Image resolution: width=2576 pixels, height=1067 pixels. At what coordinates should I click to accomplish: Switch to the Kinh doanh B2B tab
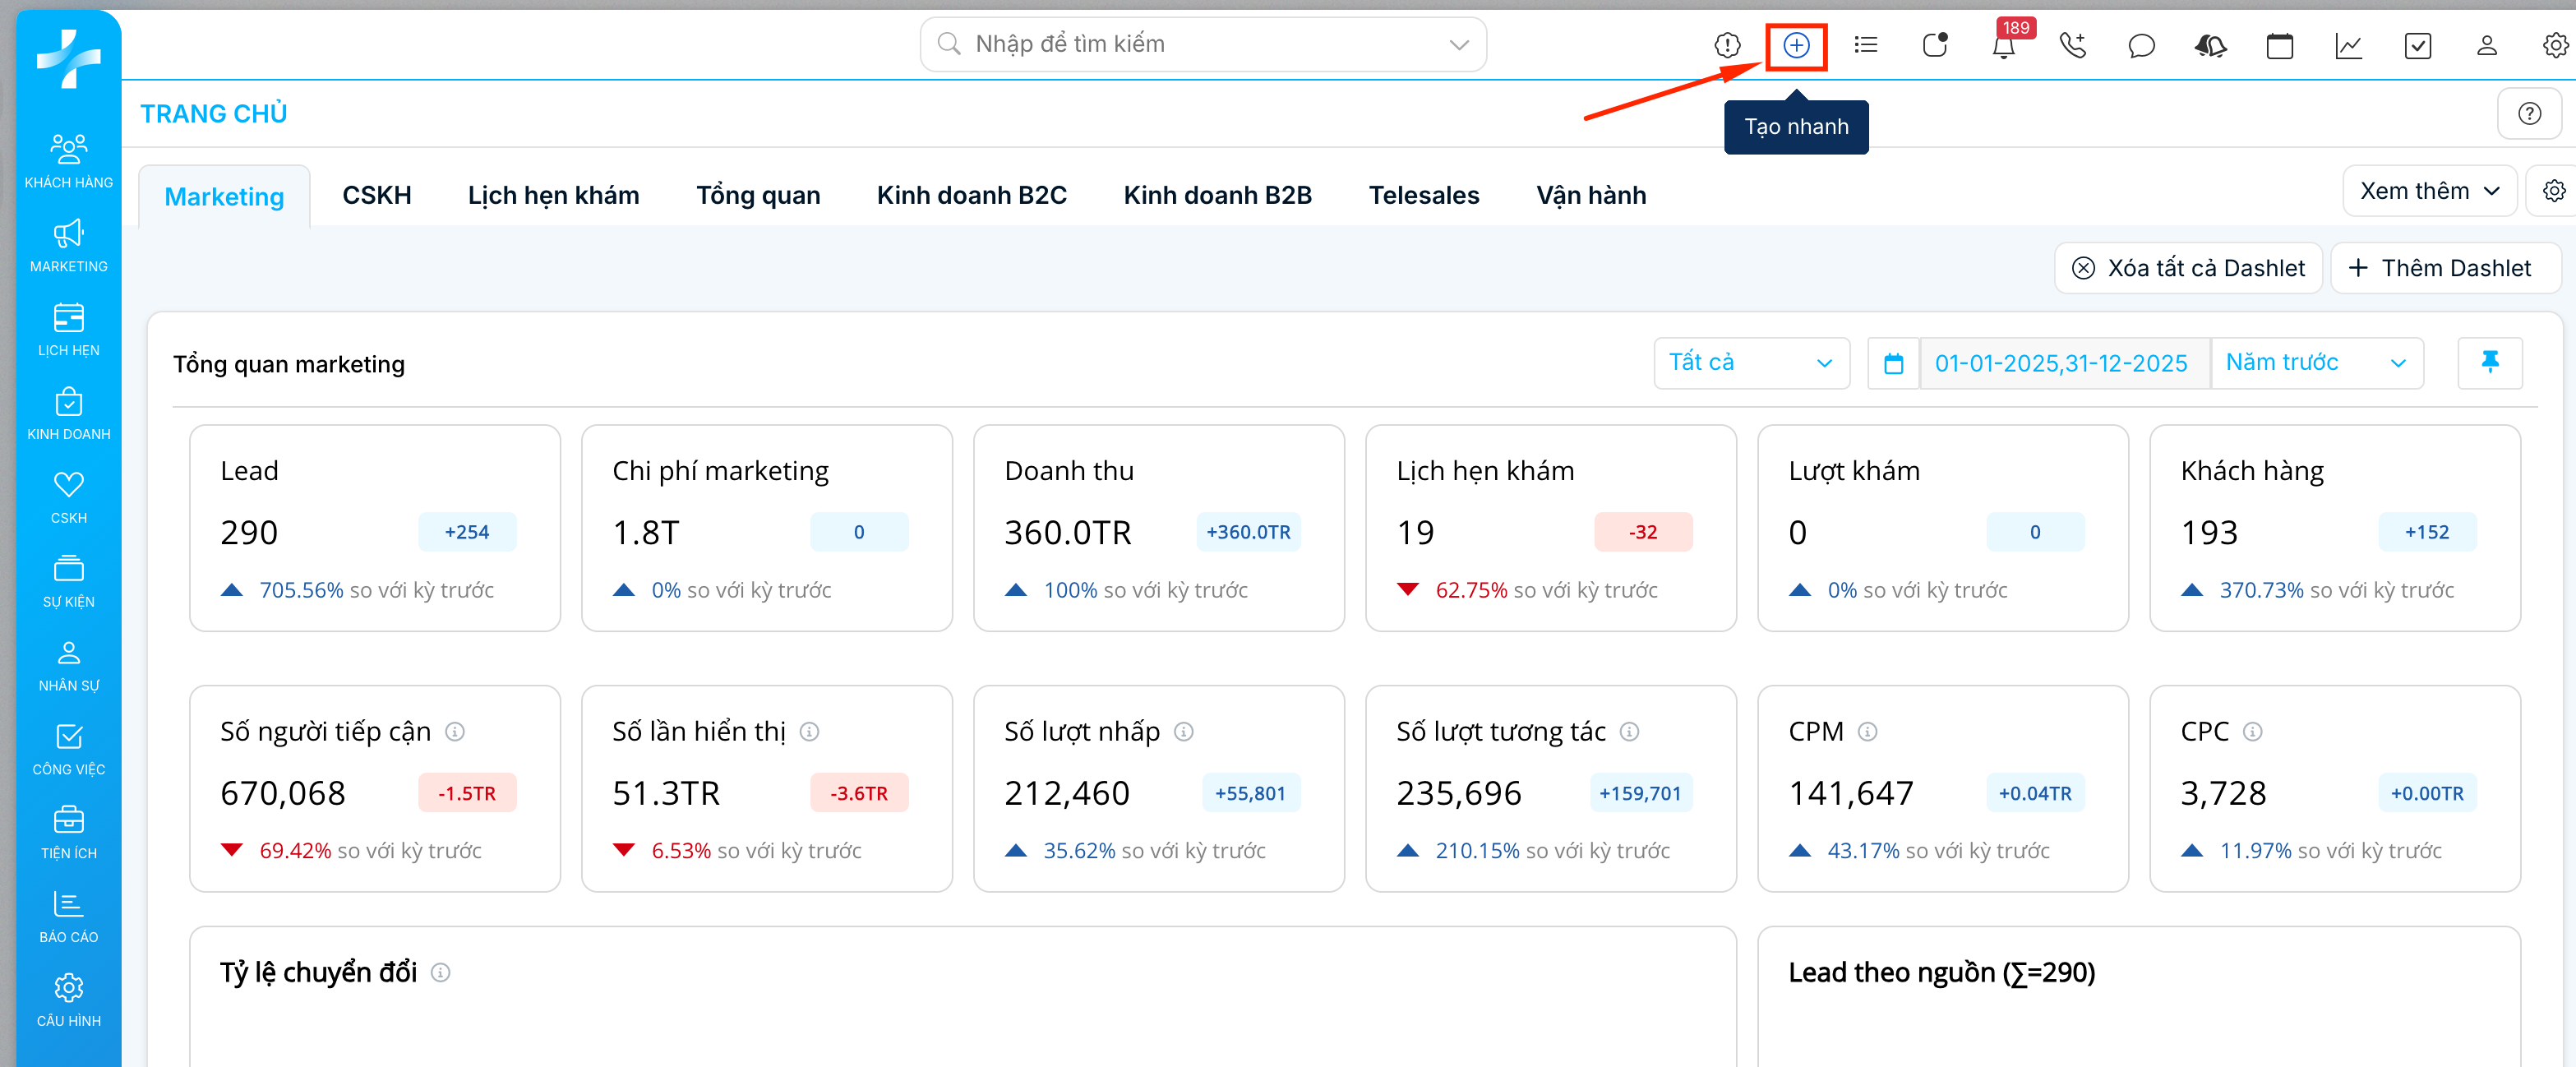click(x=1217, y=195)
